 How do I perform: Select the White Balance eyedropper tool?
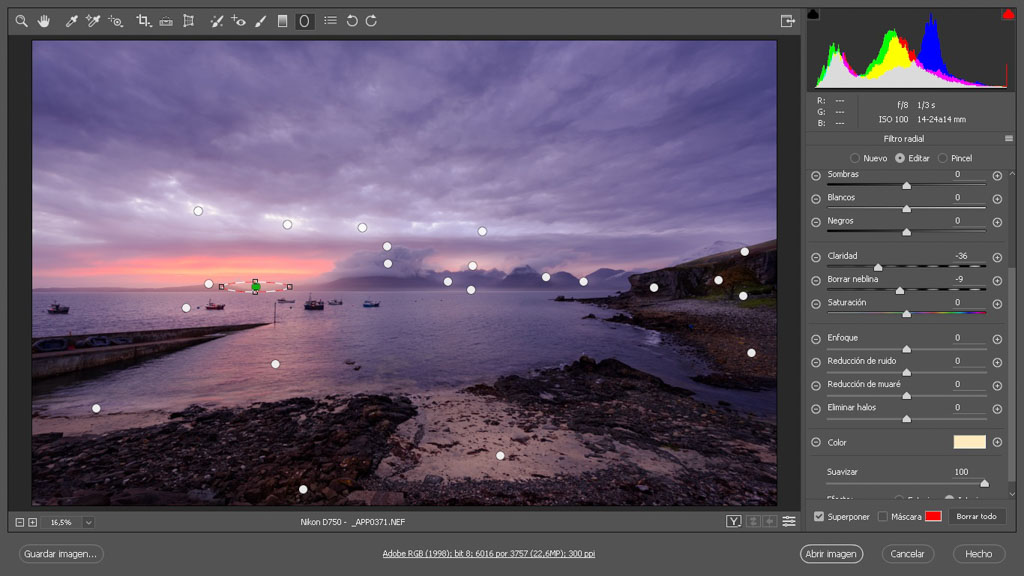click(x=71, y=21)
